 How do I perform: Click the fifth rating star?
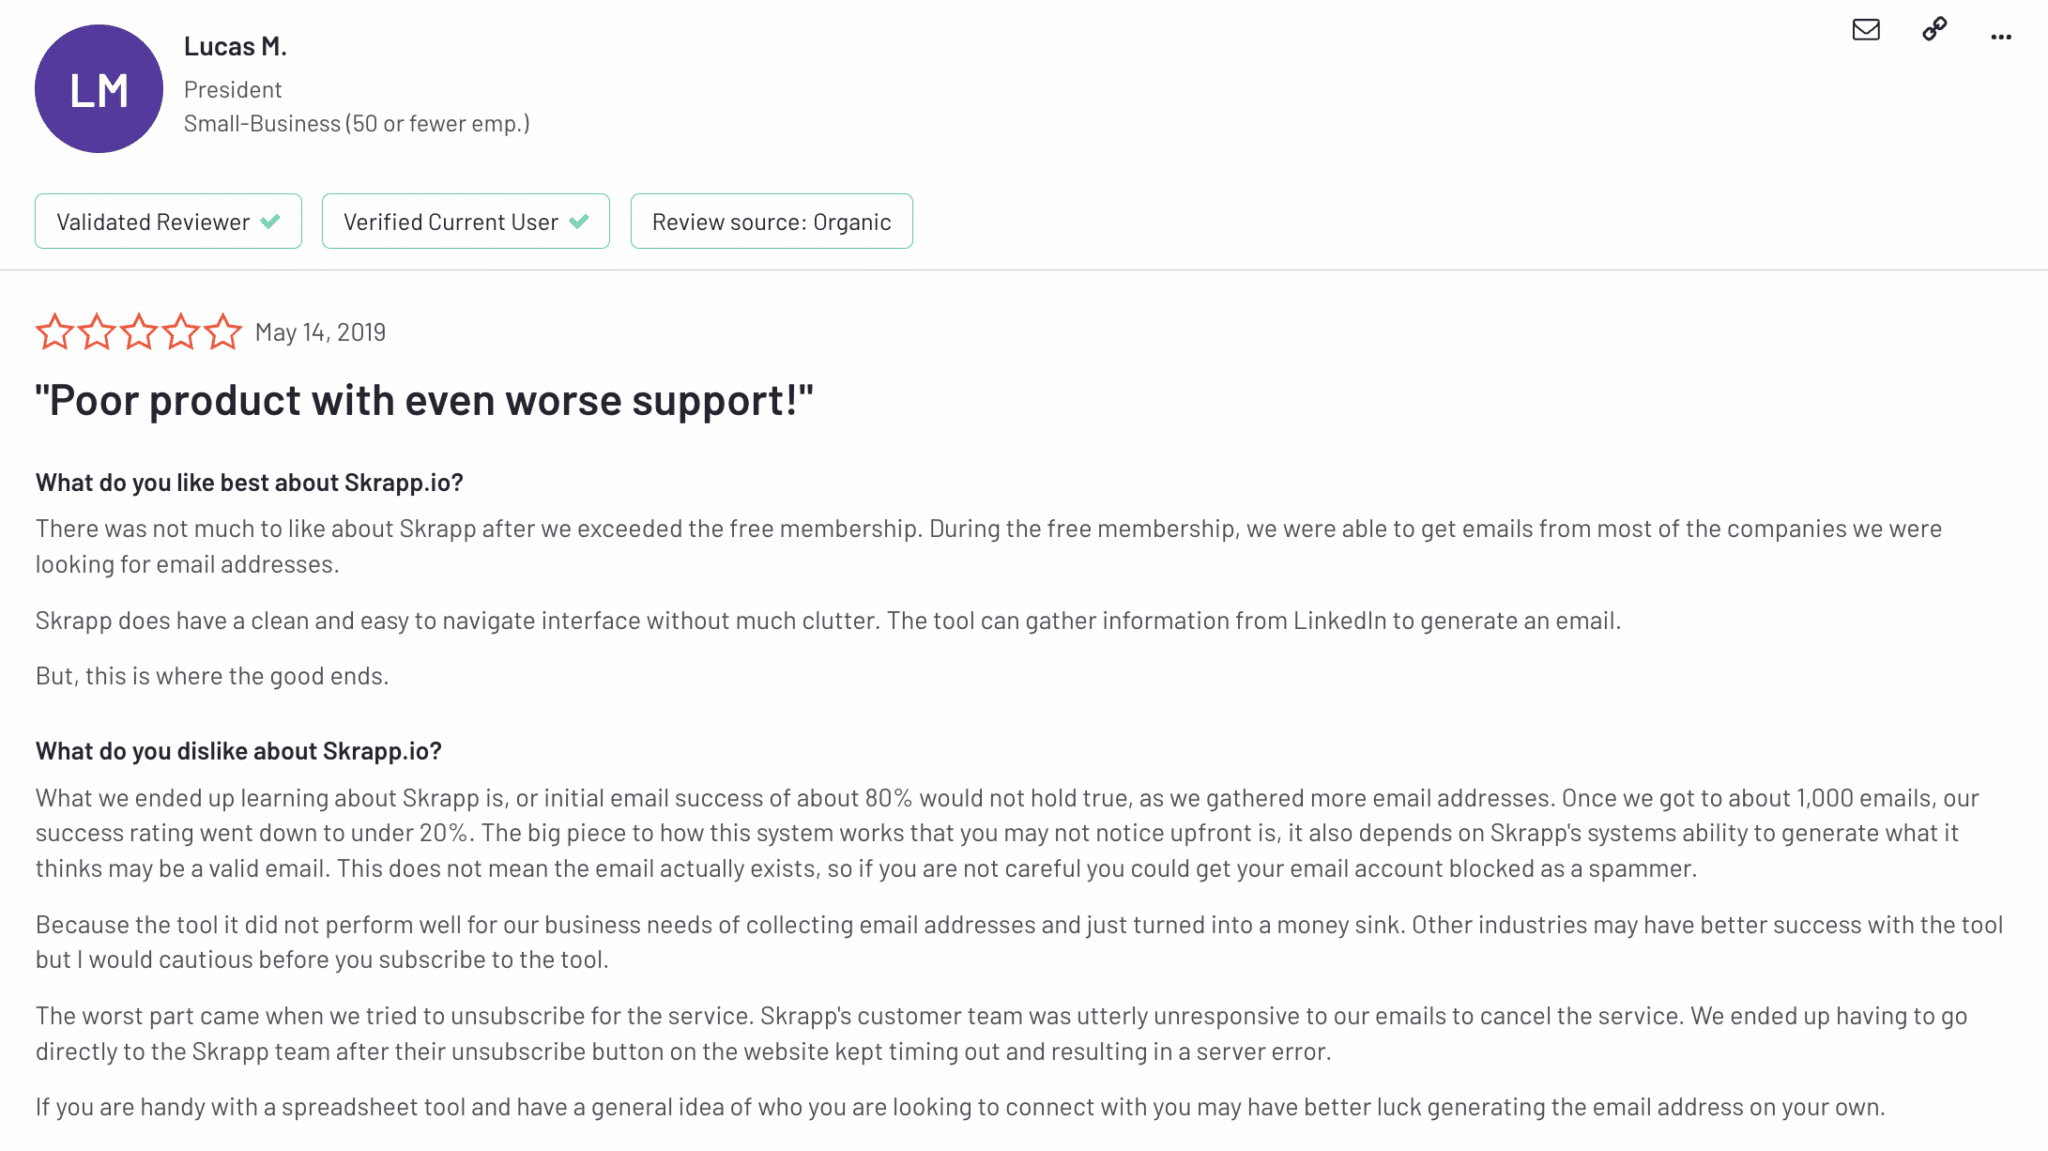[223, 332]
